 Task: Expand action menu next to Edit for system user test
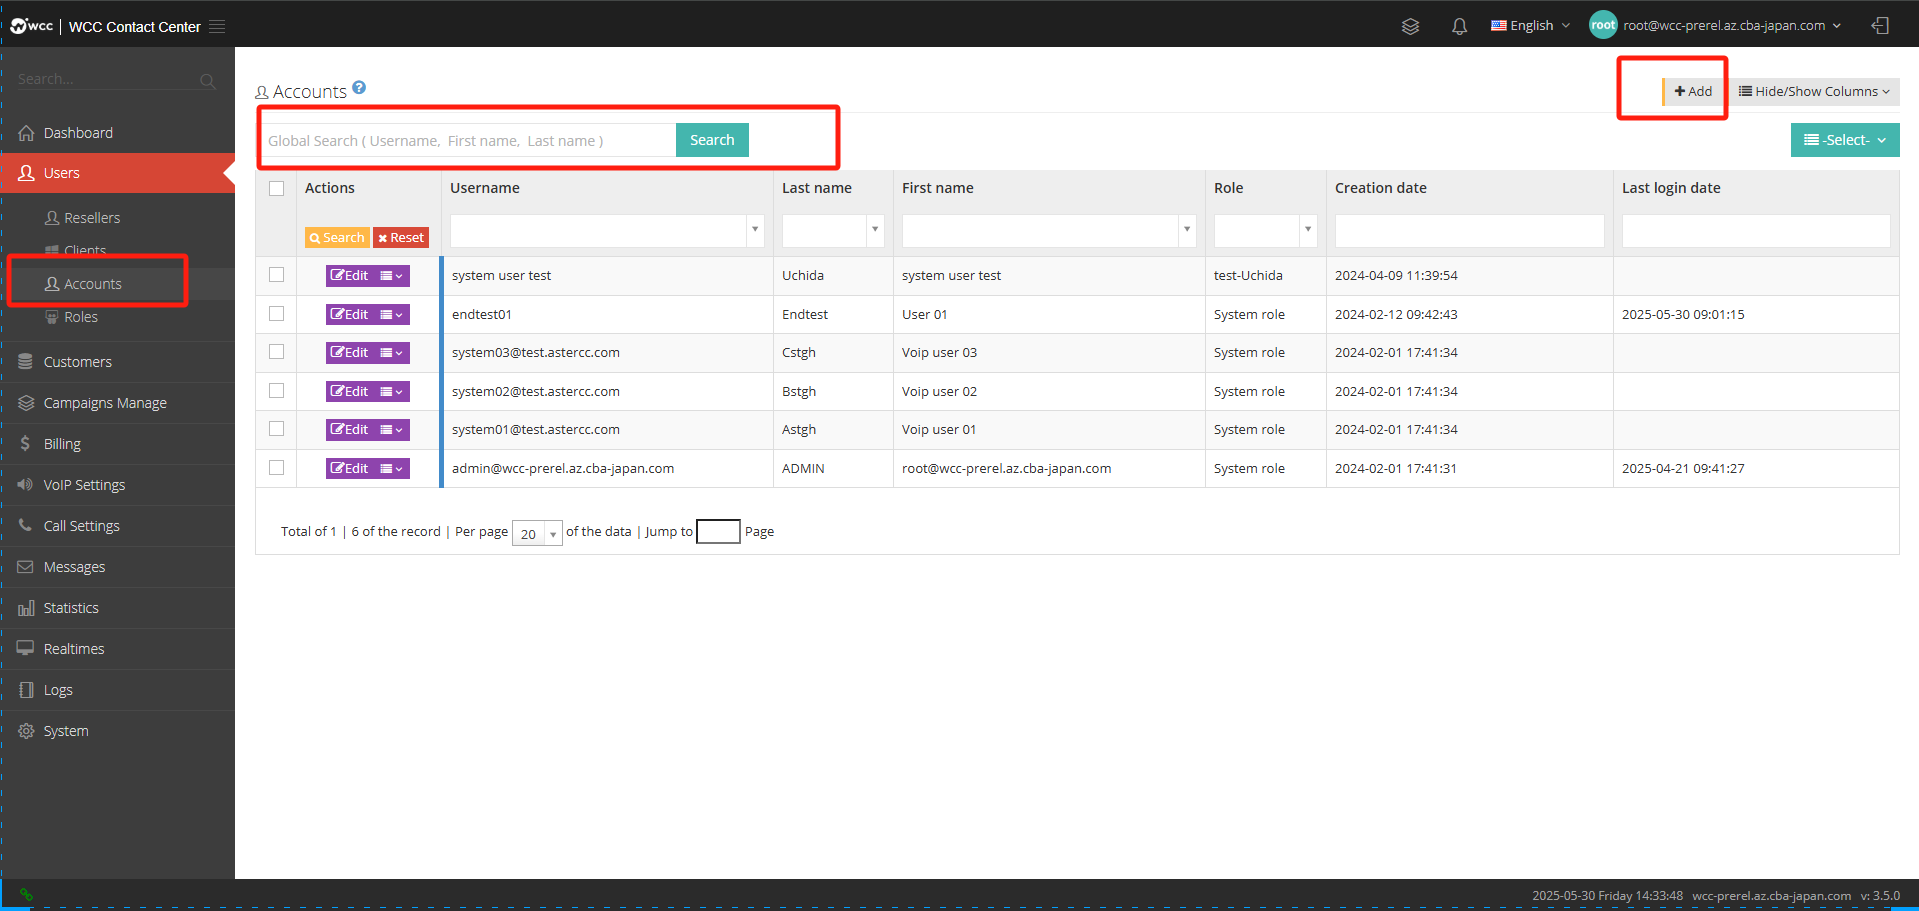[392, 275]
